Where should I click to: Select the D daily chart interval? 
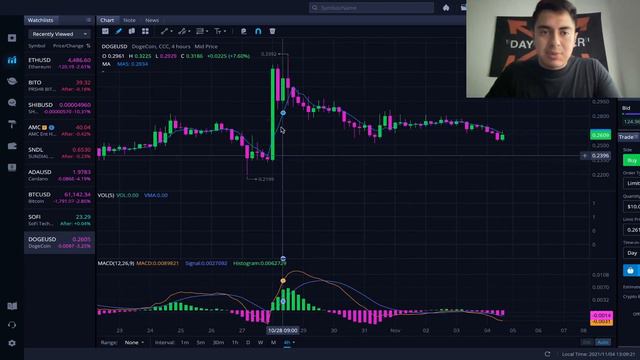(x=248, y=342)
